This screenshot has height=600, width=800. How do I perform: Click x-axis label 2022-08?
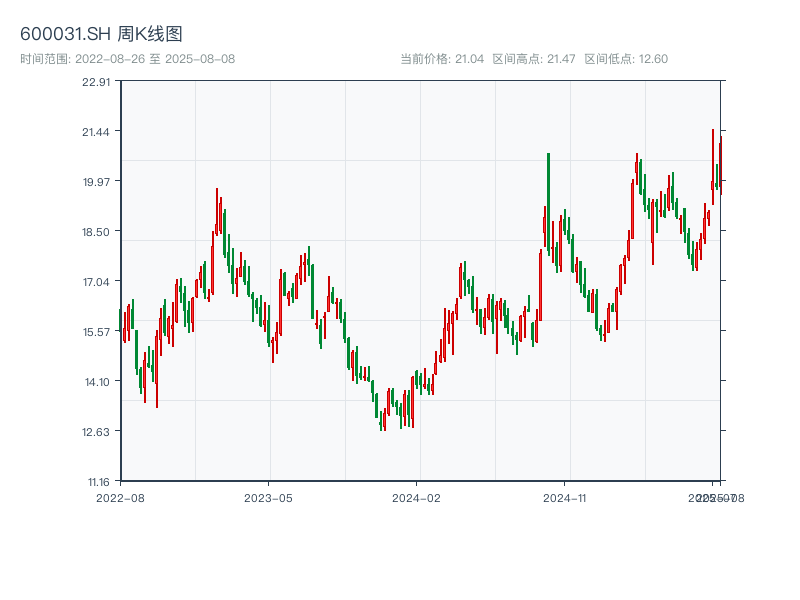tap(120, 498)
